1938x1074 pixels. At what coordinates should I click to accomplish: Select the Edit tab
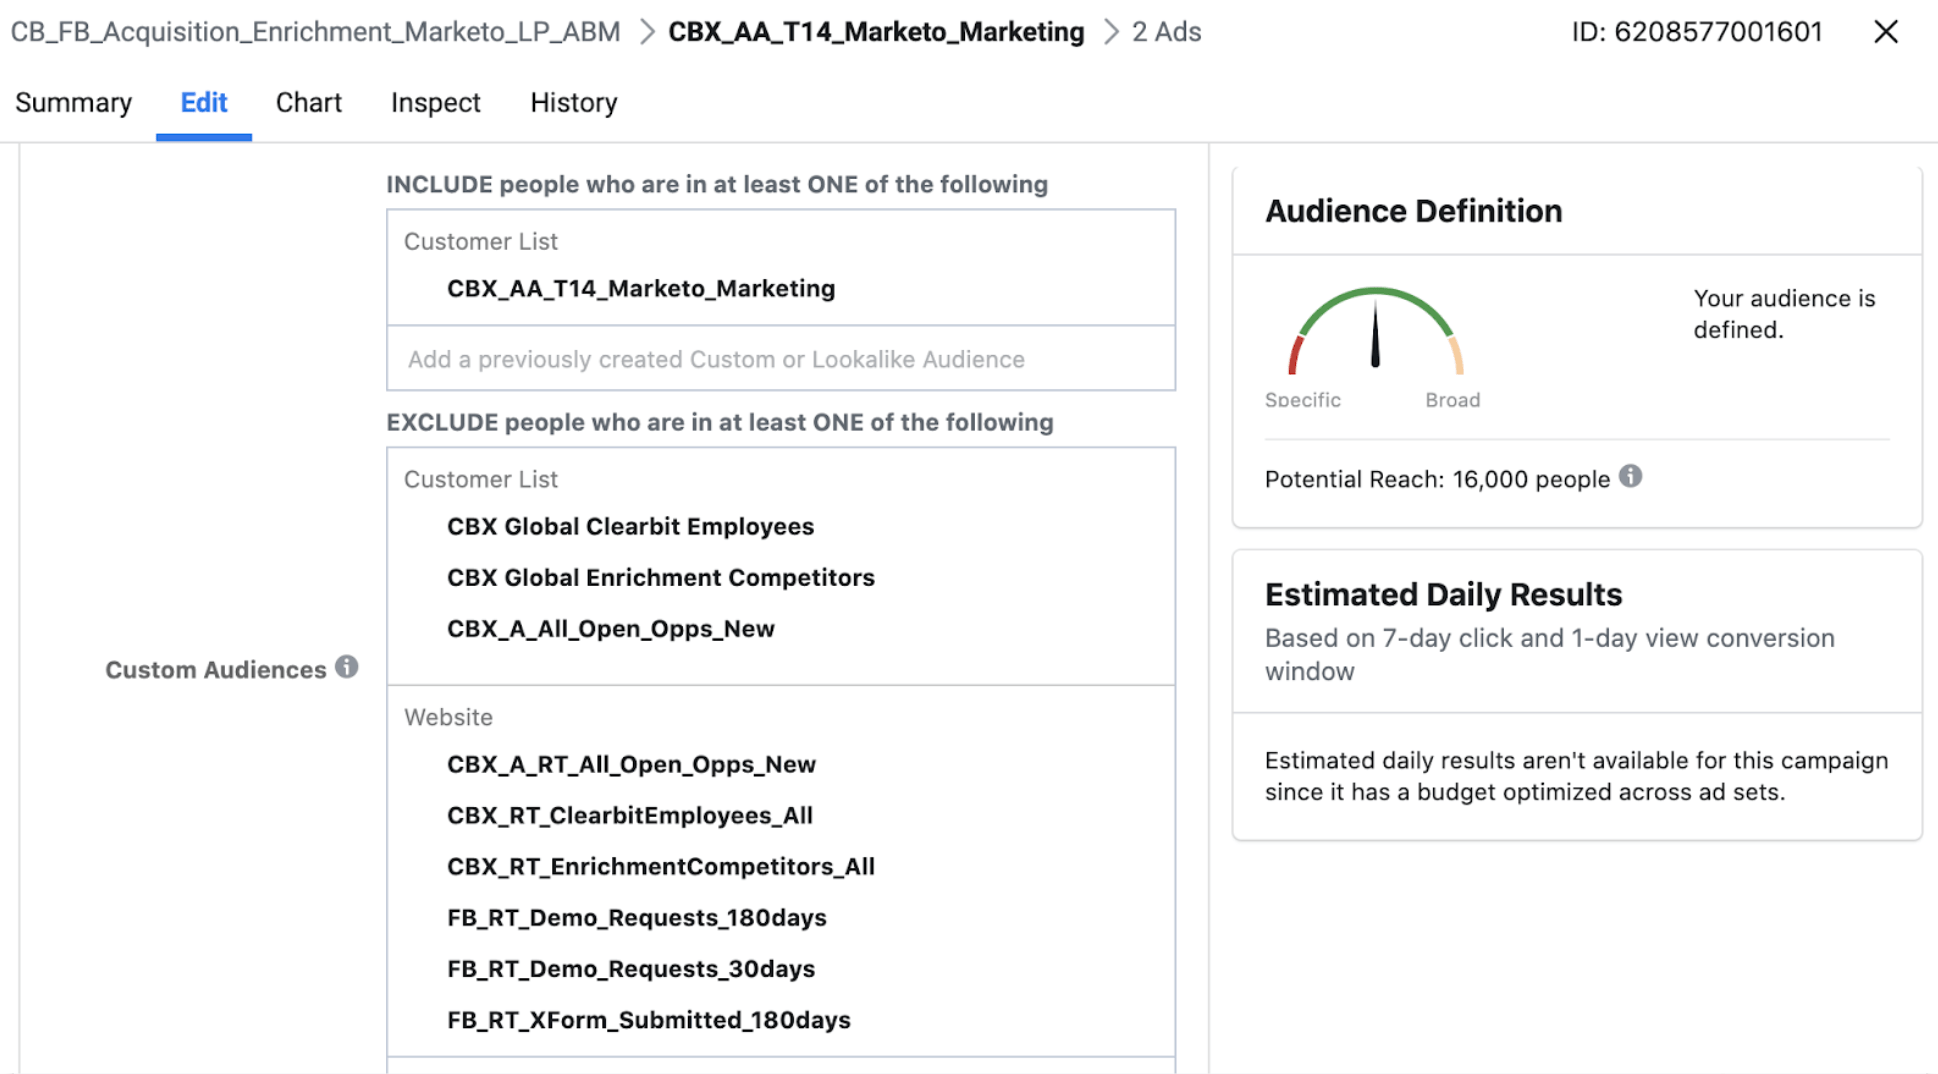203,102
